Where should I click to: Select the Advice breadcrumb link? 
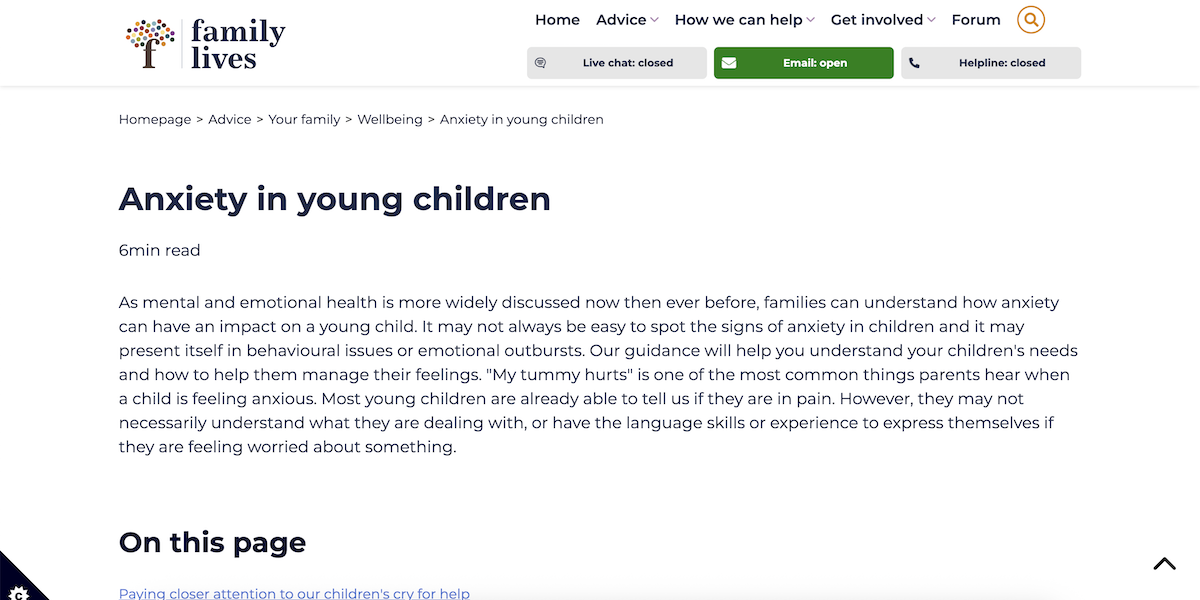230,119
